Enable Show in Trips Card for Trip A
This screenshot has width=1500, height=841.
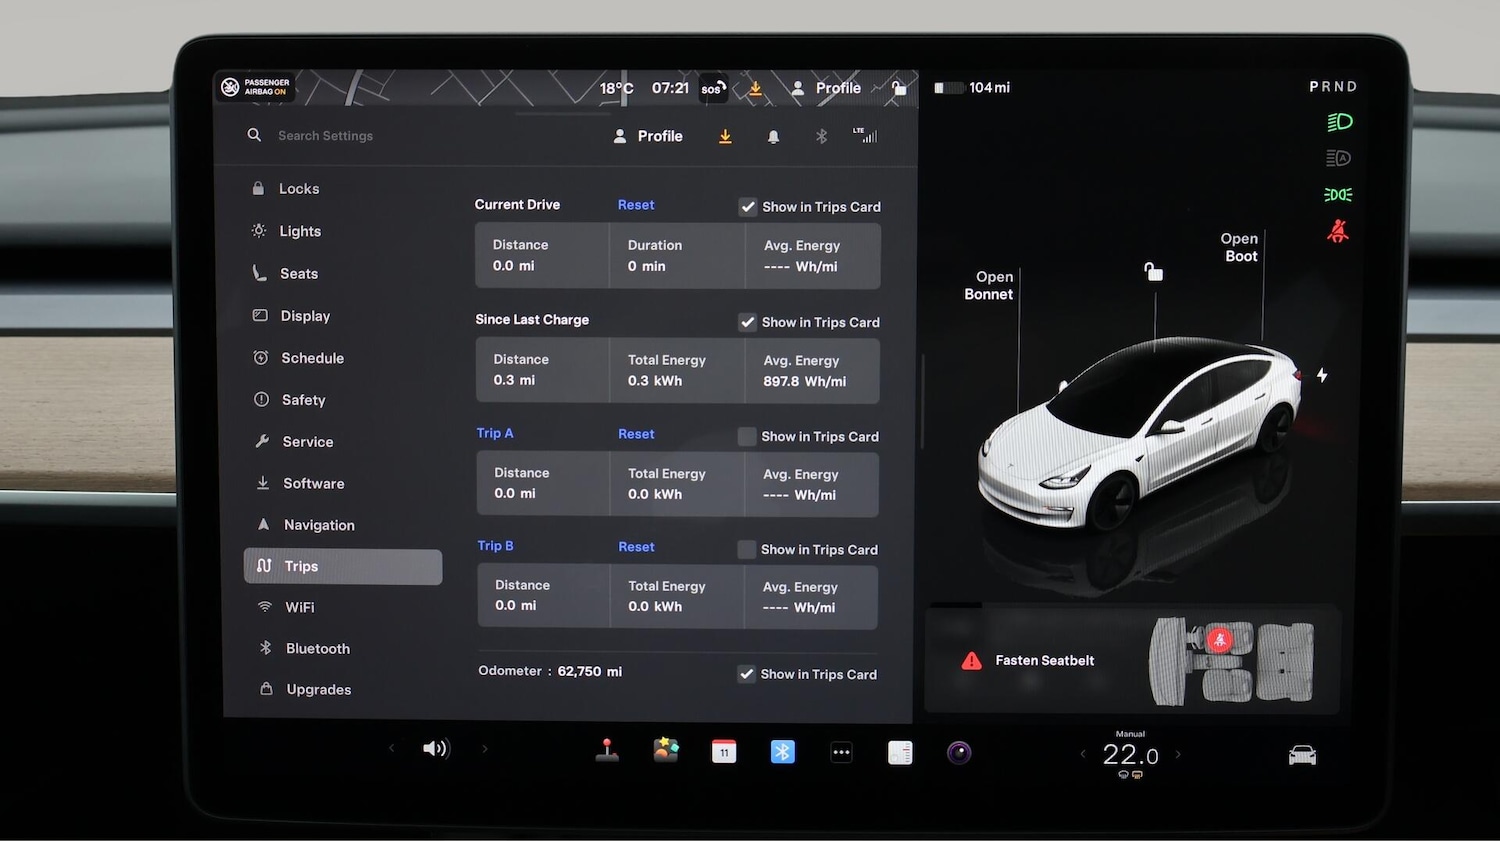747,436
